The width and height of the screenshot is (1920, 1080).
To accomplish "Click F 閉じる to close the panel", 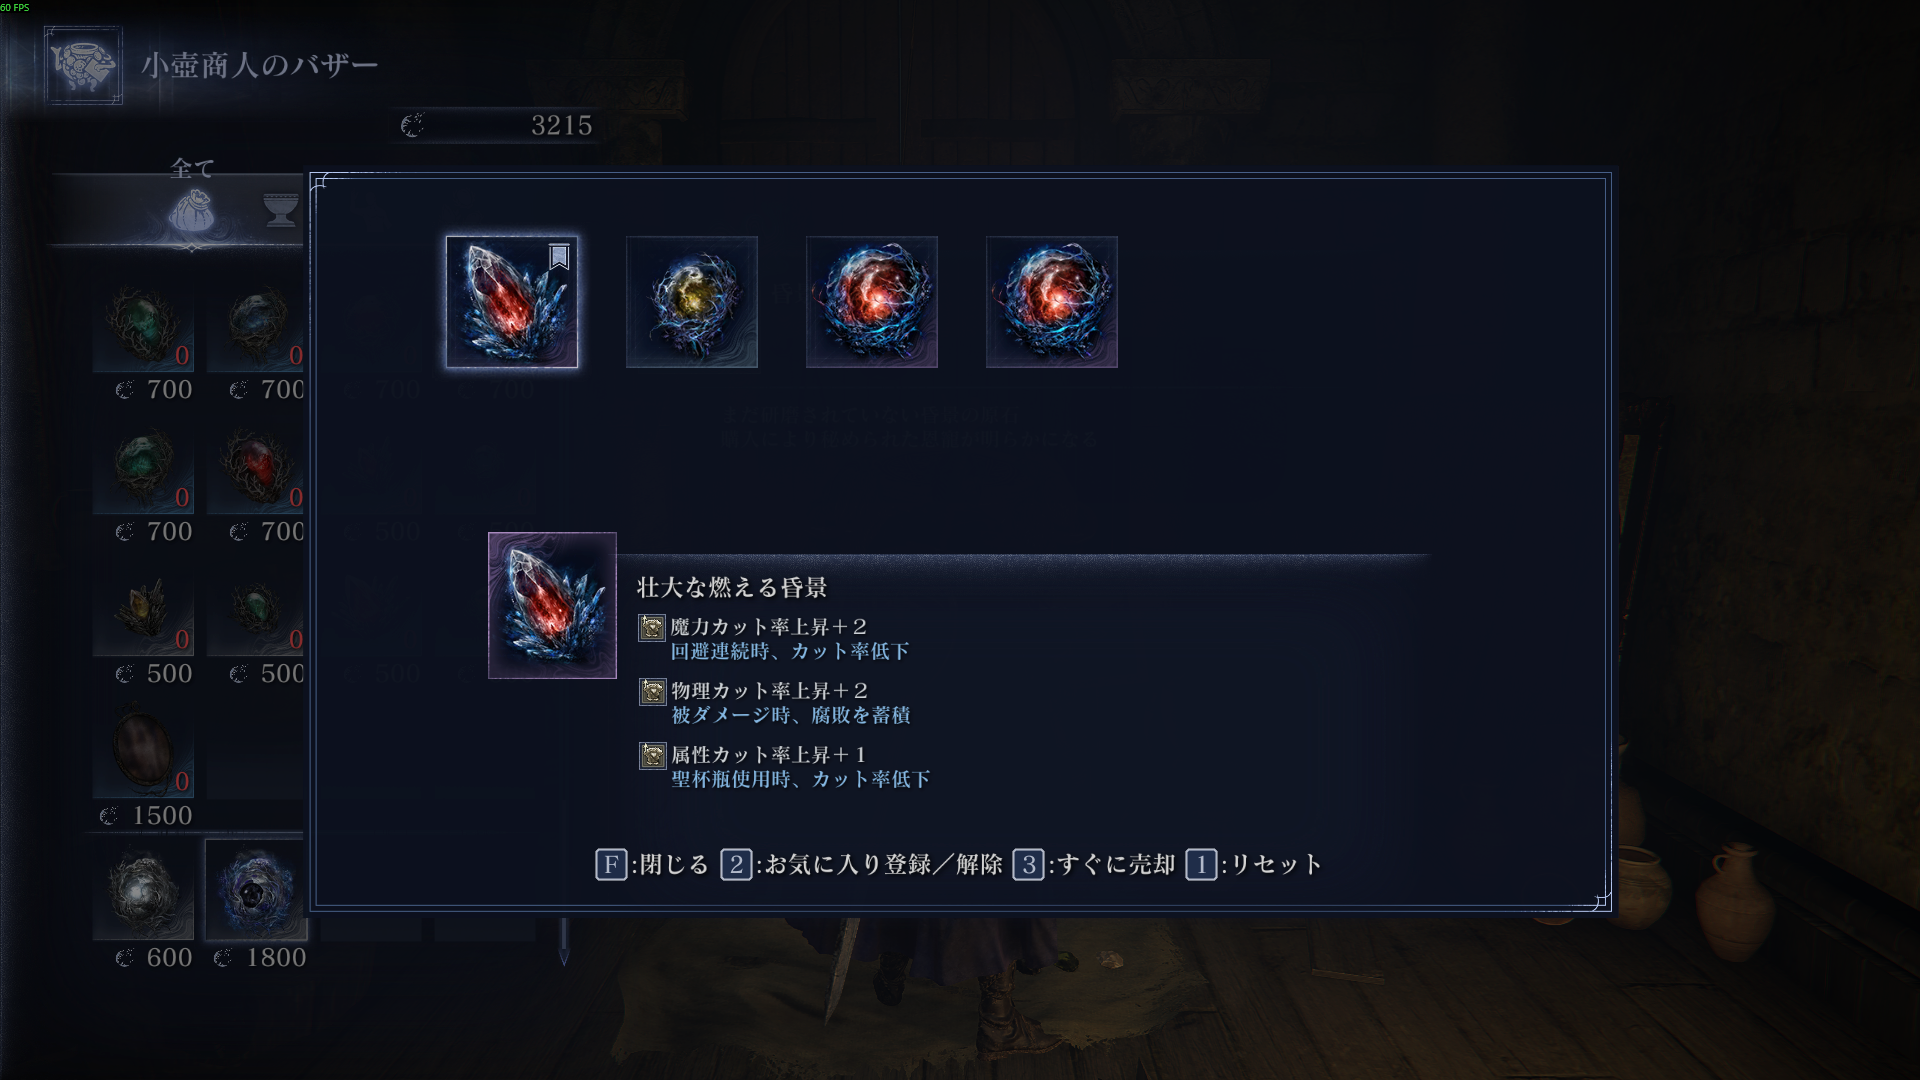I will coord(652,864).
